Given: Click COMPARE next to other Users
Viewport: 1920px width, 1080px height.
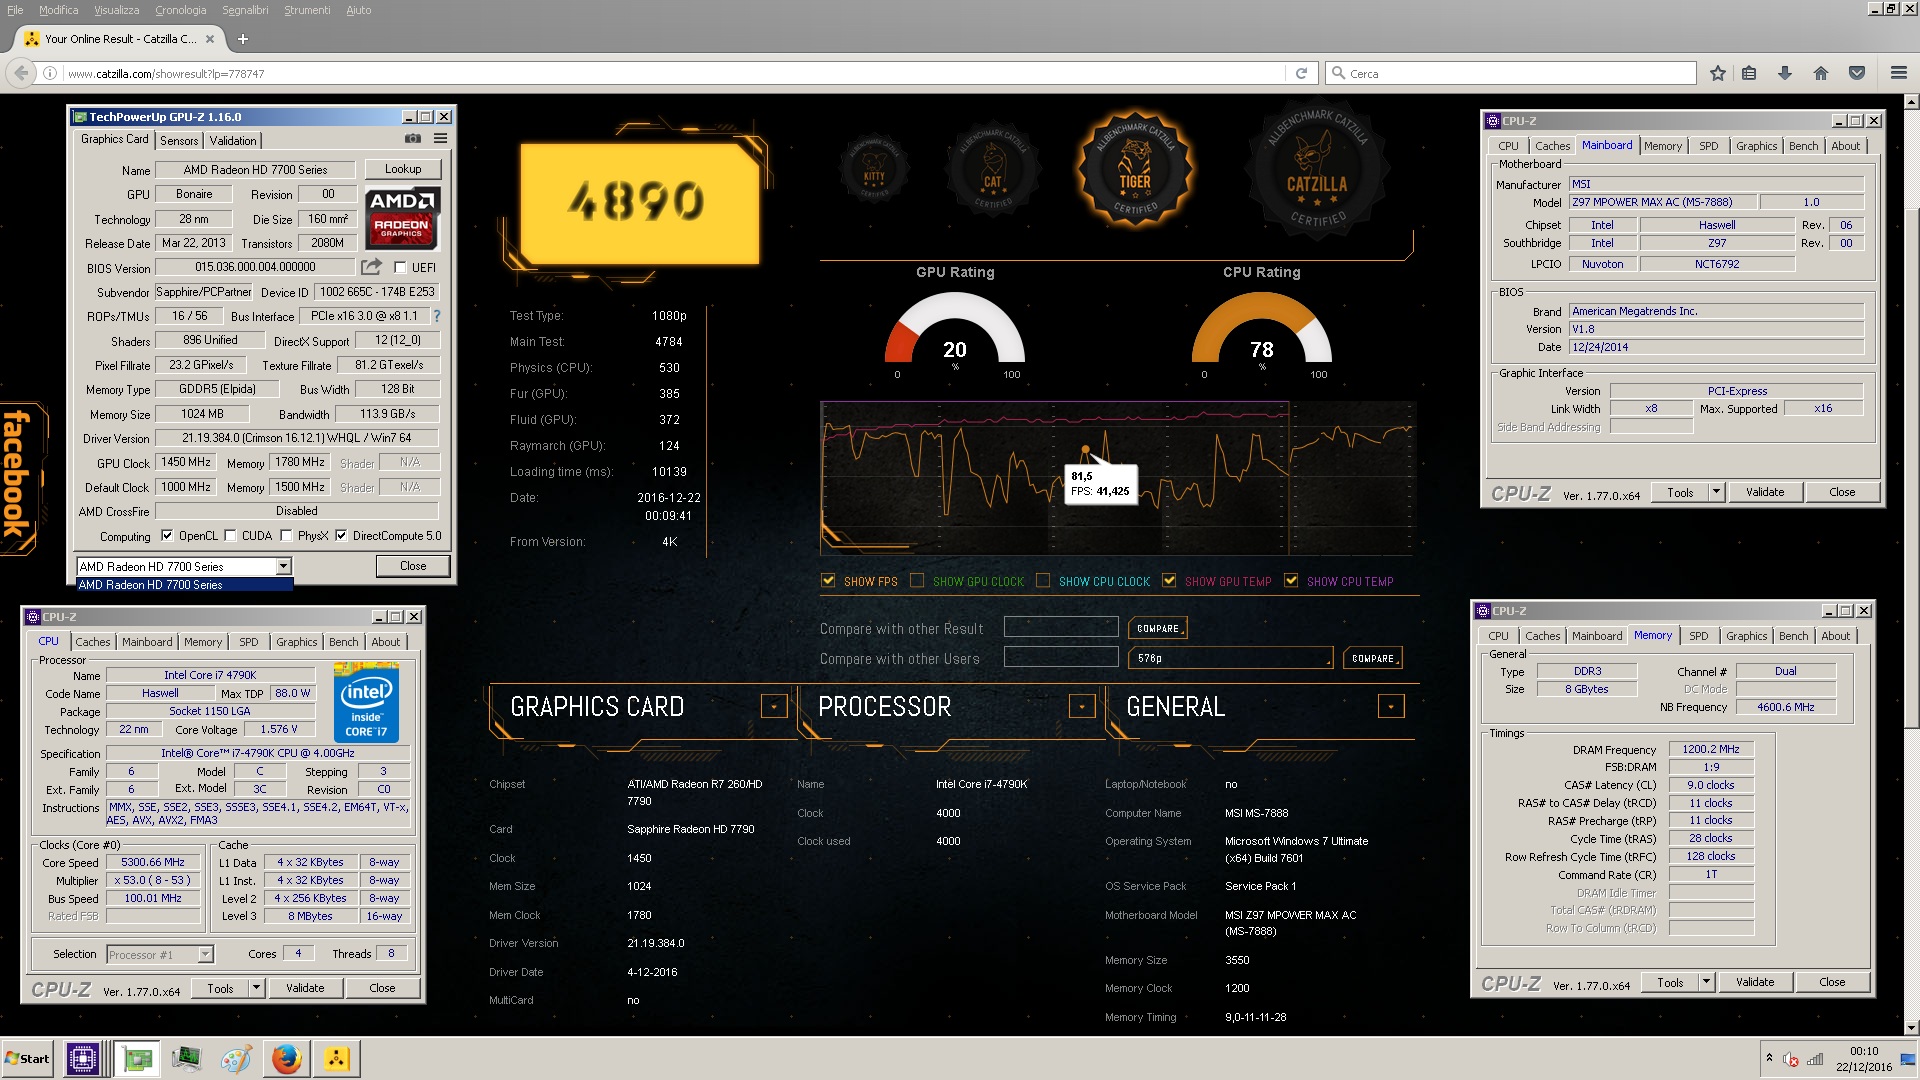Looking at the screenshot, I should 1373,658.
